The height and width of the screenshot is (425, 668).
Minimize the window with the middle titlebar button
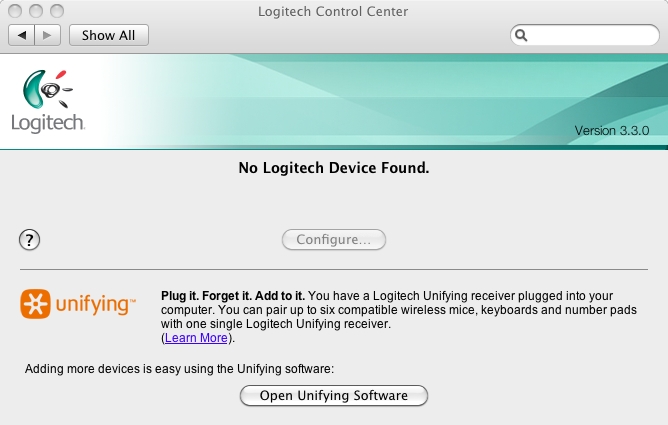coord(36,11)
